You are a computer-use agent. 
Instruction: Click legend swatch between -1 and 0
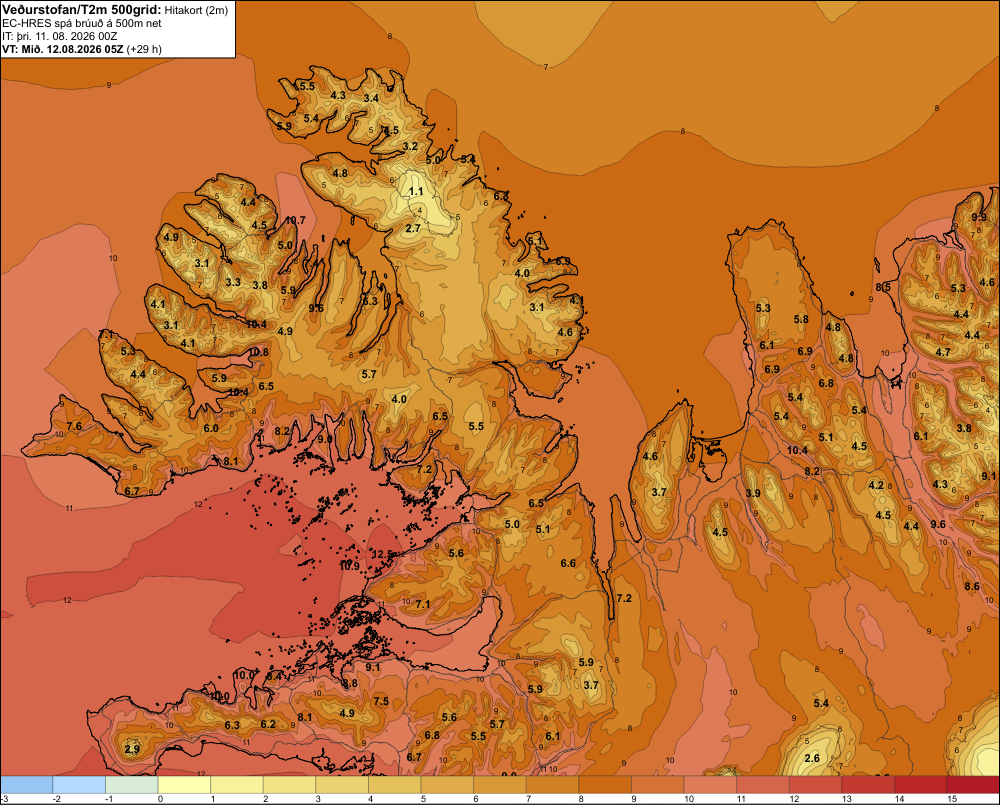pyautogui.click(x=131, y=785)
